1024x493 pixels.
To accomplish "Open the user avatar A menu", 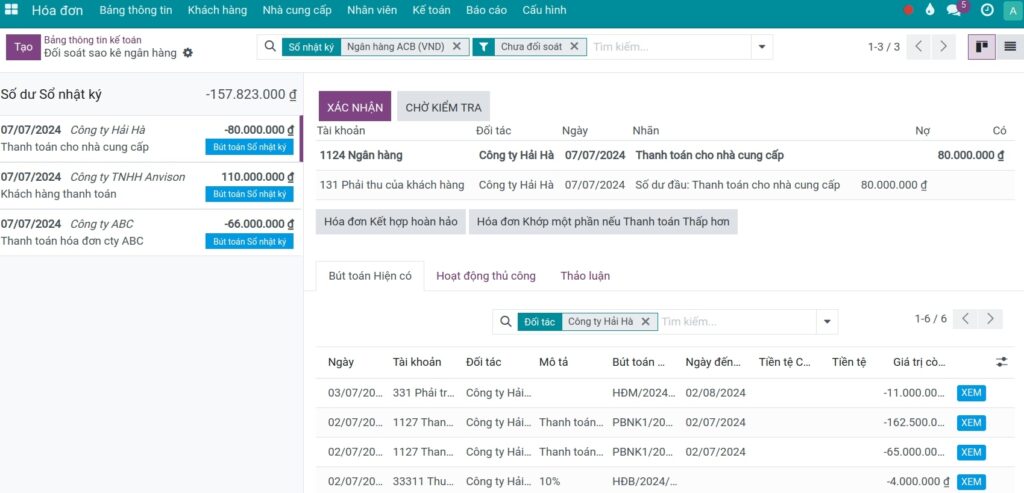I will pyautogui.click(x=1013, y=10).
